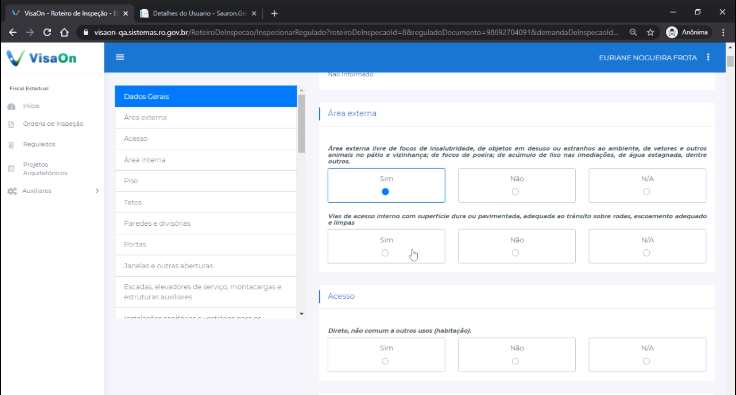Image resolution: width=736 pixels, height=395 pixels.
Task: Click the browser forward arrow
Action: tap(30, 32)
